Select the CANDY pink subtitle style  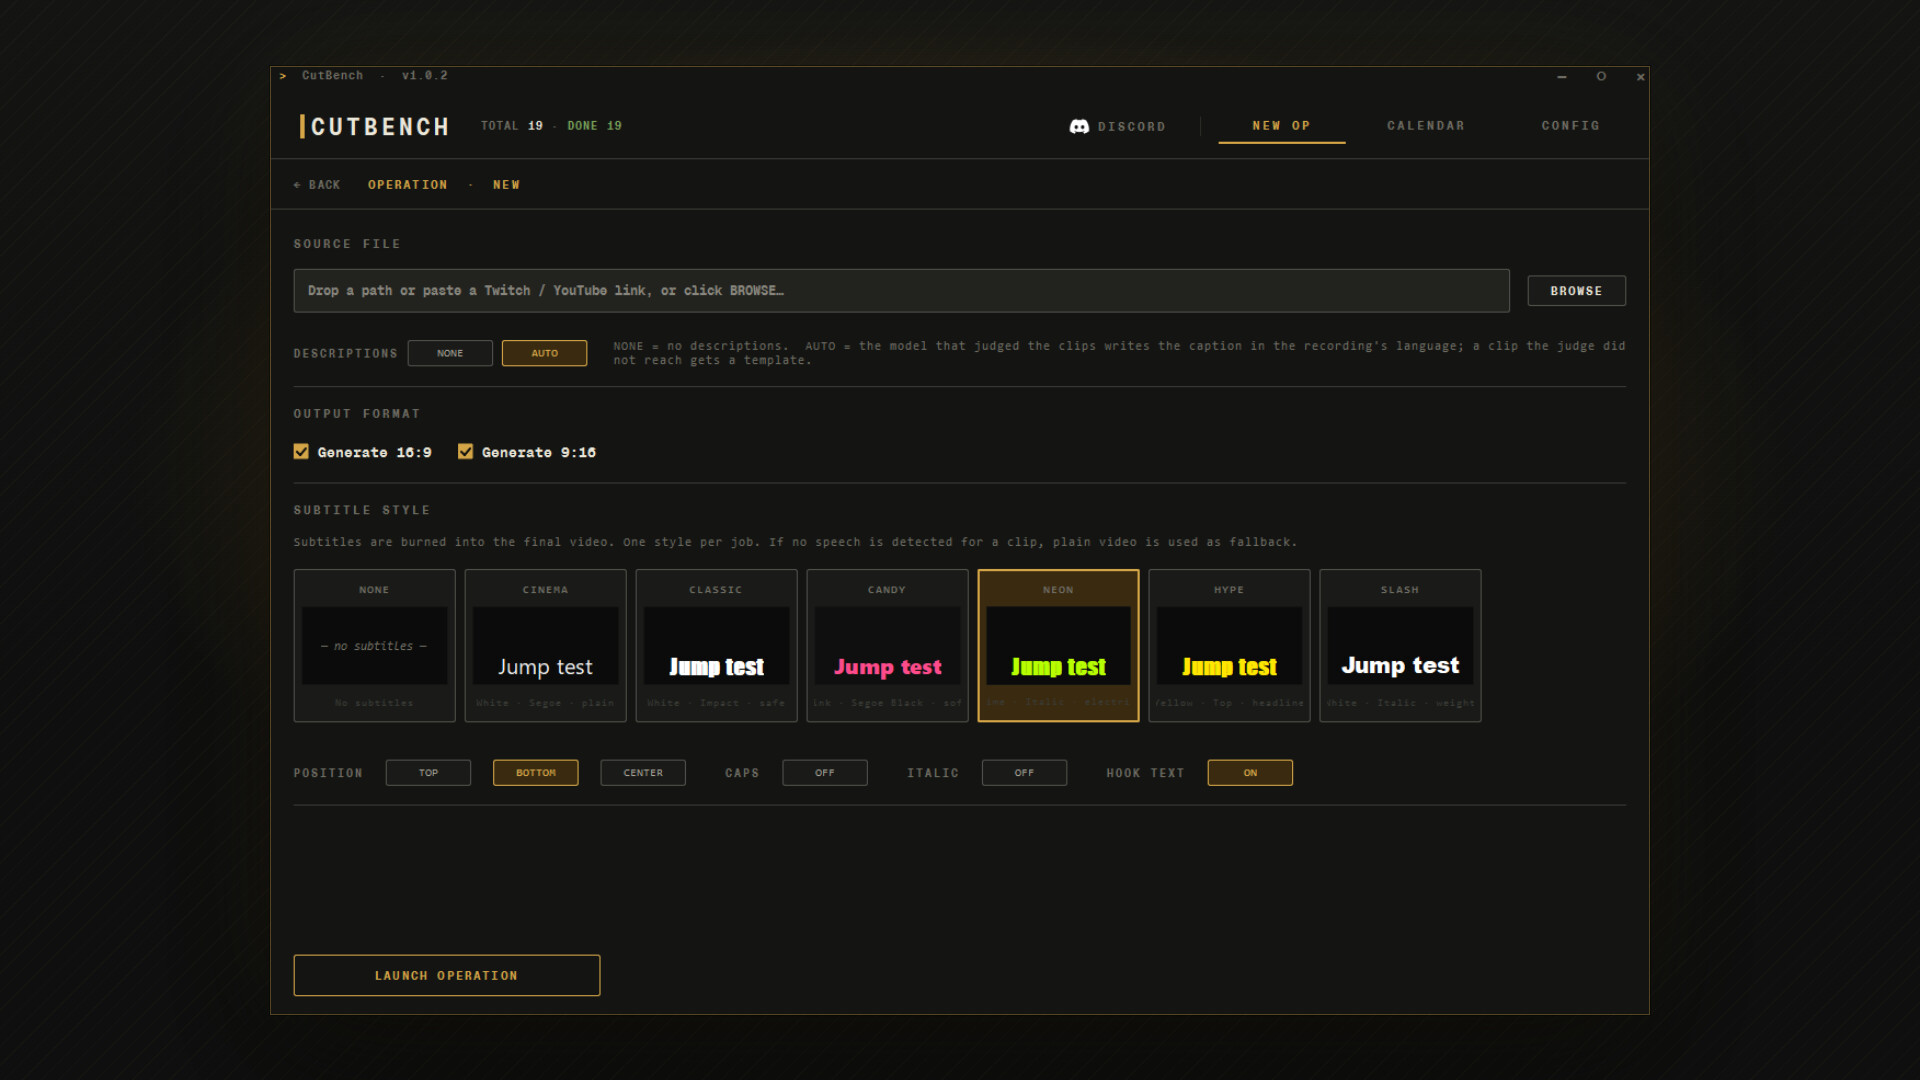coord(887,646)
